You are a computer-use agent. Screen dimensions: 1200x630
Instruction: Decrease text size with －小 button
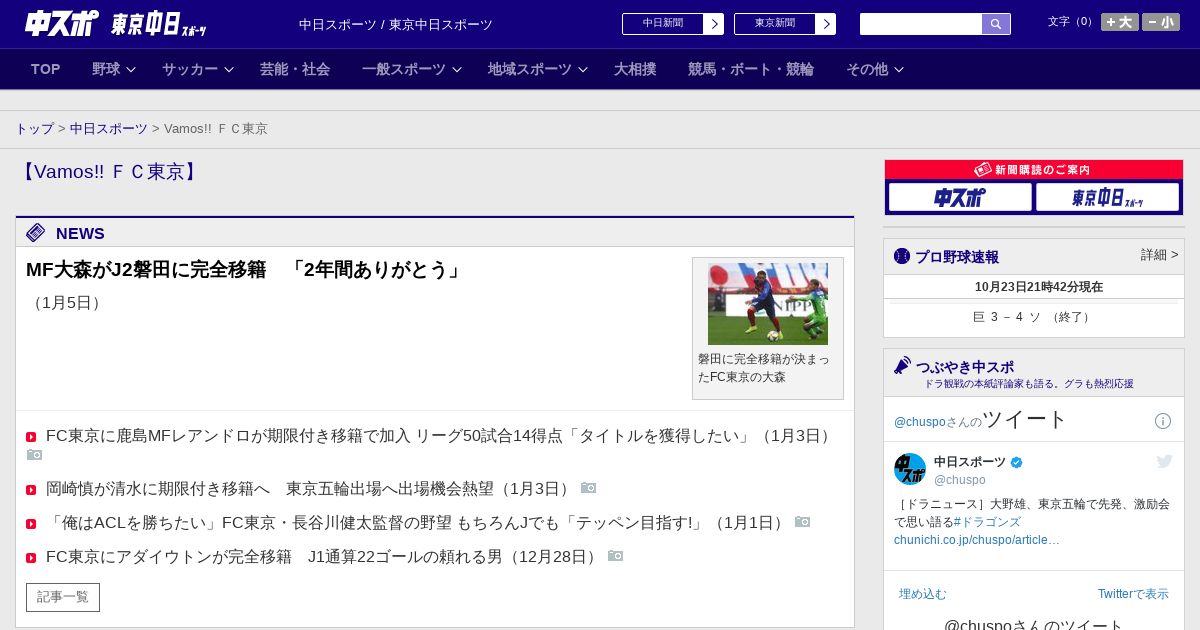pyautogui.click(x=1161, y=22)
